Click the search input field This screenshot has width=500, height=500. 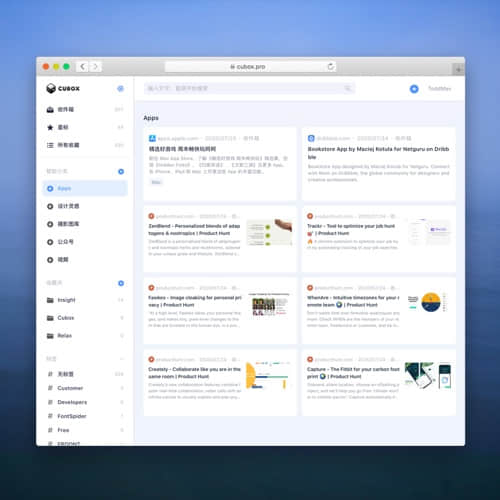[249, 88]
